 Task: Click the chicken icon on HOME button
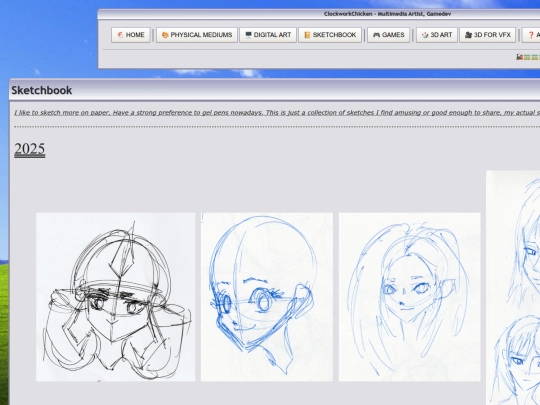[120, 35]
